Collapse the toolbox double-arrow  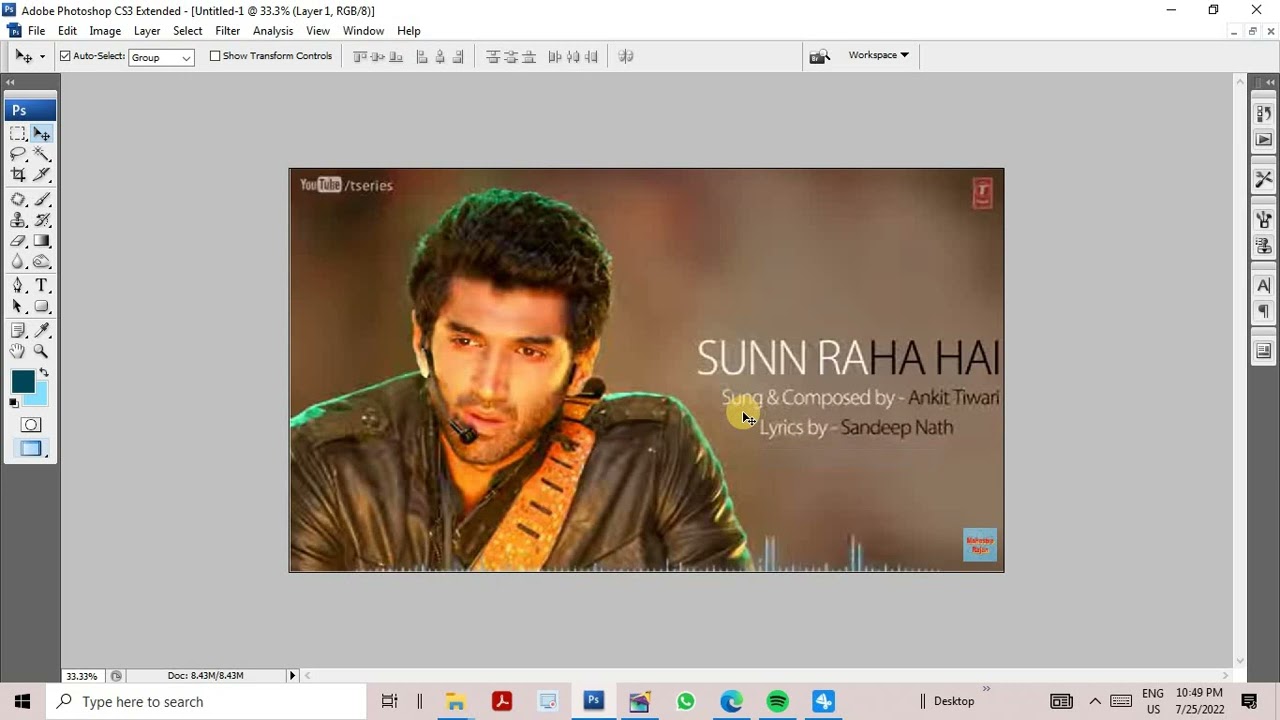(x=11, y=82)
